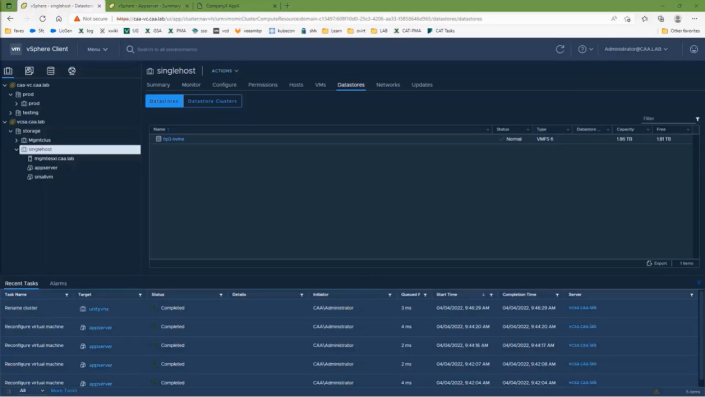The width and height of the screenshot is (705, 397).
Task: Open the ACTIONS dropdown for singlehost
Action: tap(225, 71)
